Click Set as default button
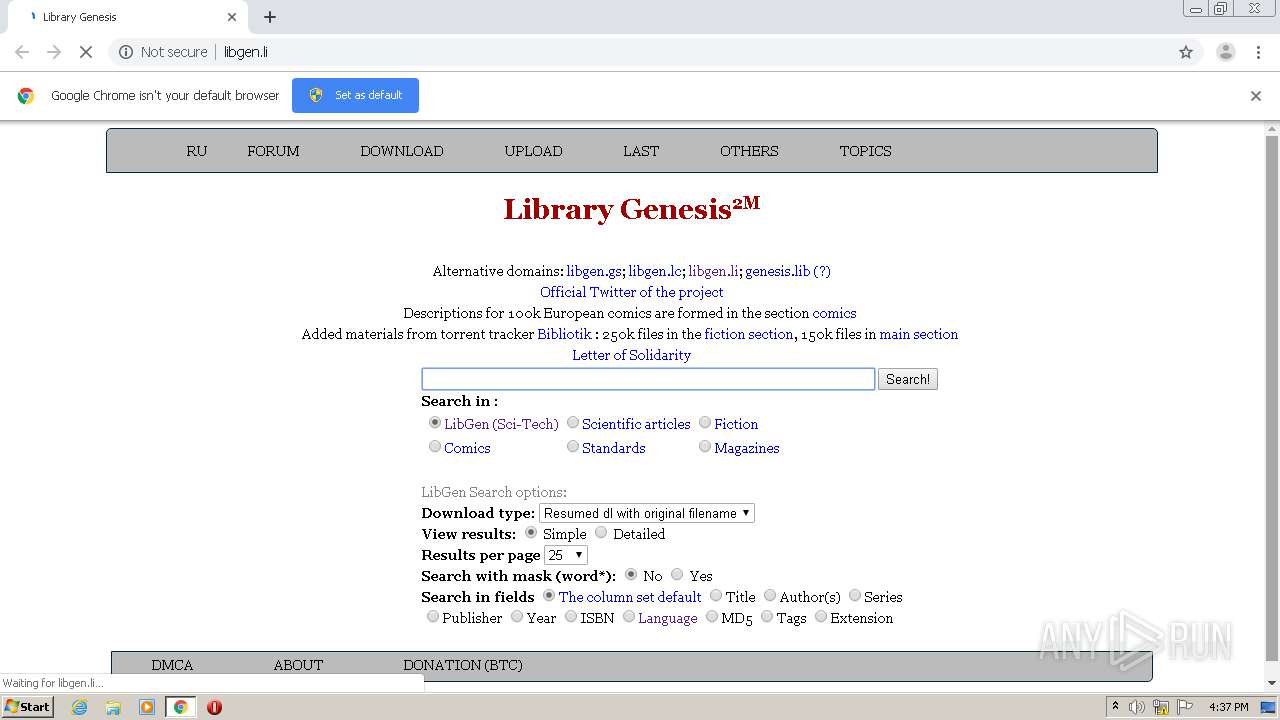The image size is (1280, 720). coord(355,95)
